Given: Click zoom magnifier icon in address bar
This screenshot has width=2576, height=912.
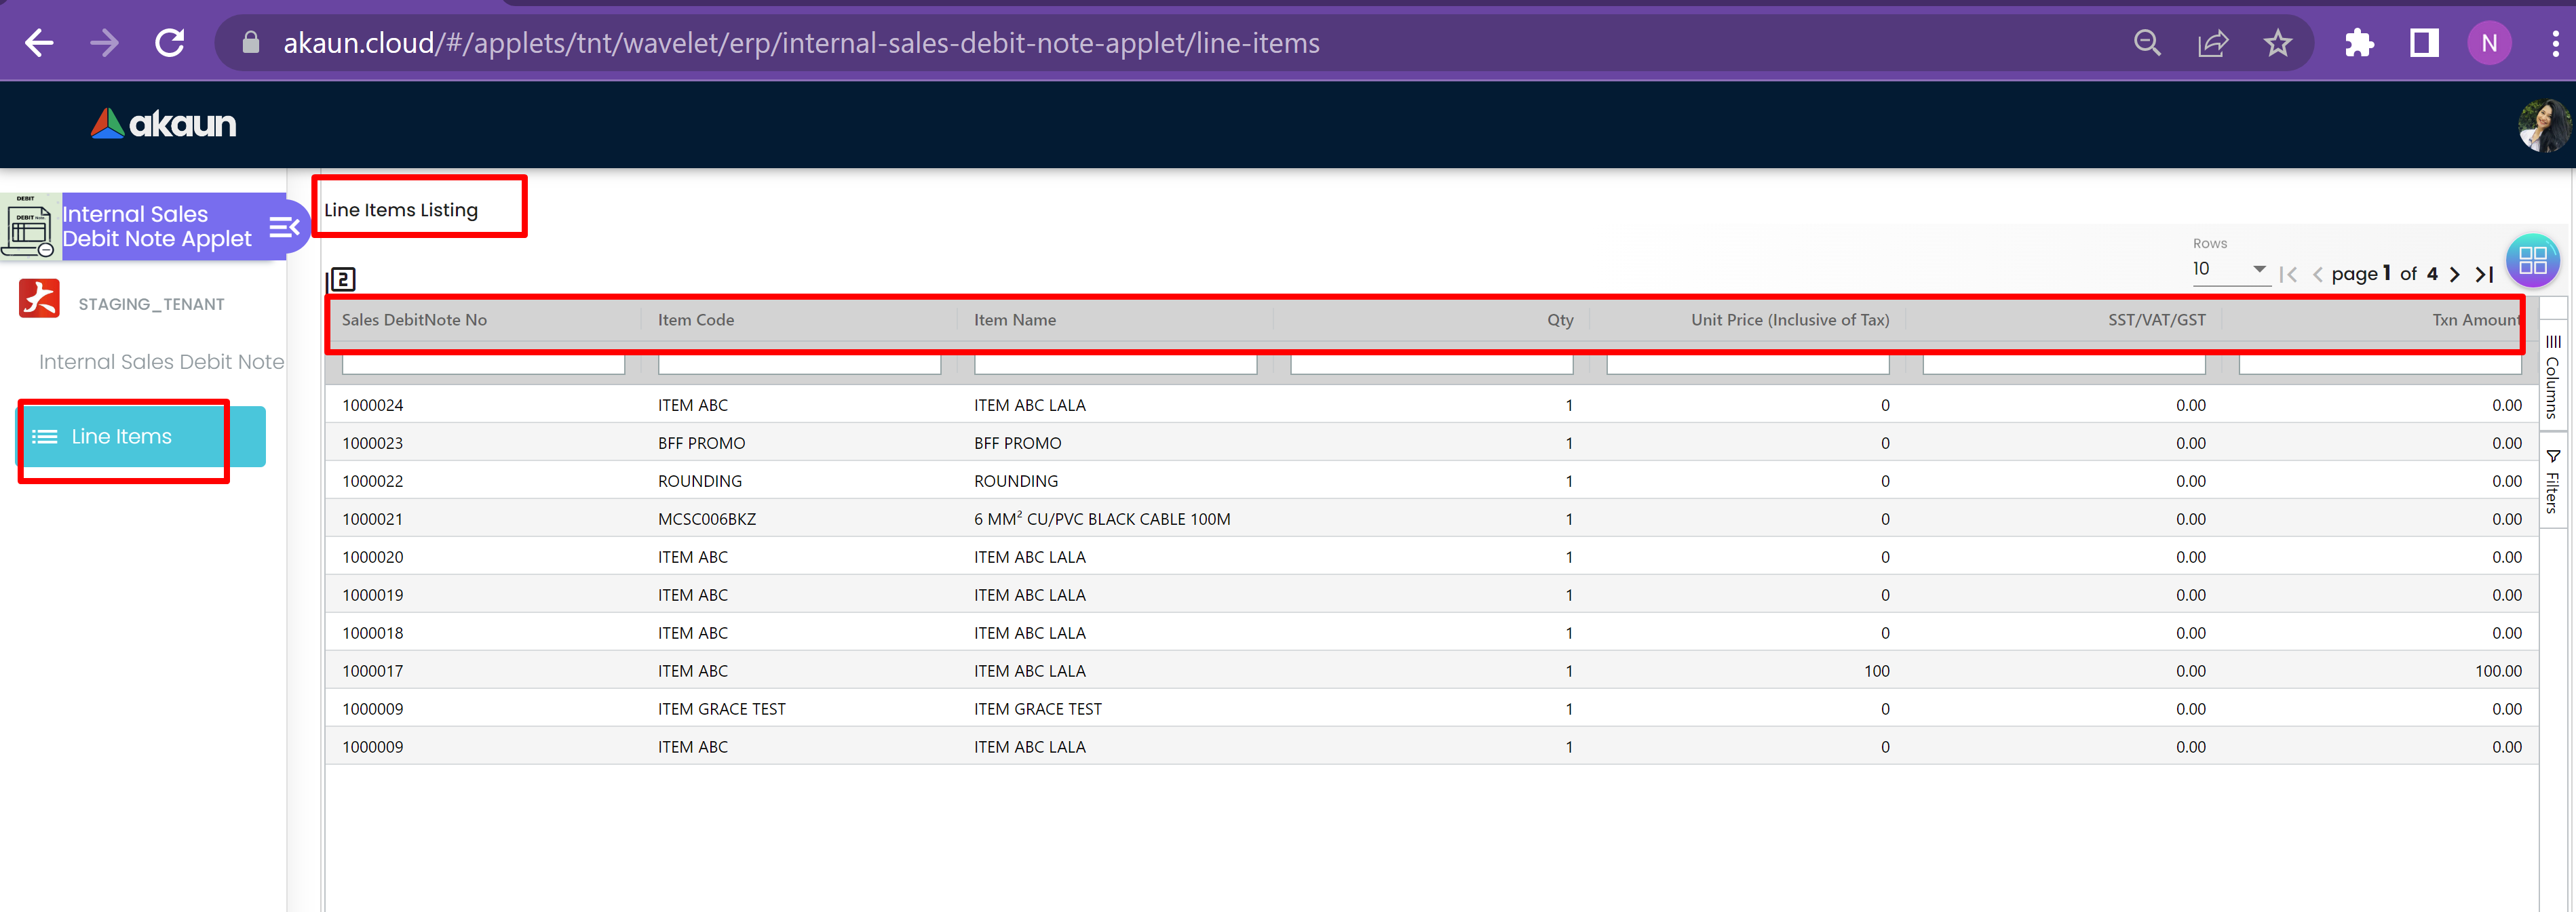Looking at the screenshot, I should click(2147, 43).
